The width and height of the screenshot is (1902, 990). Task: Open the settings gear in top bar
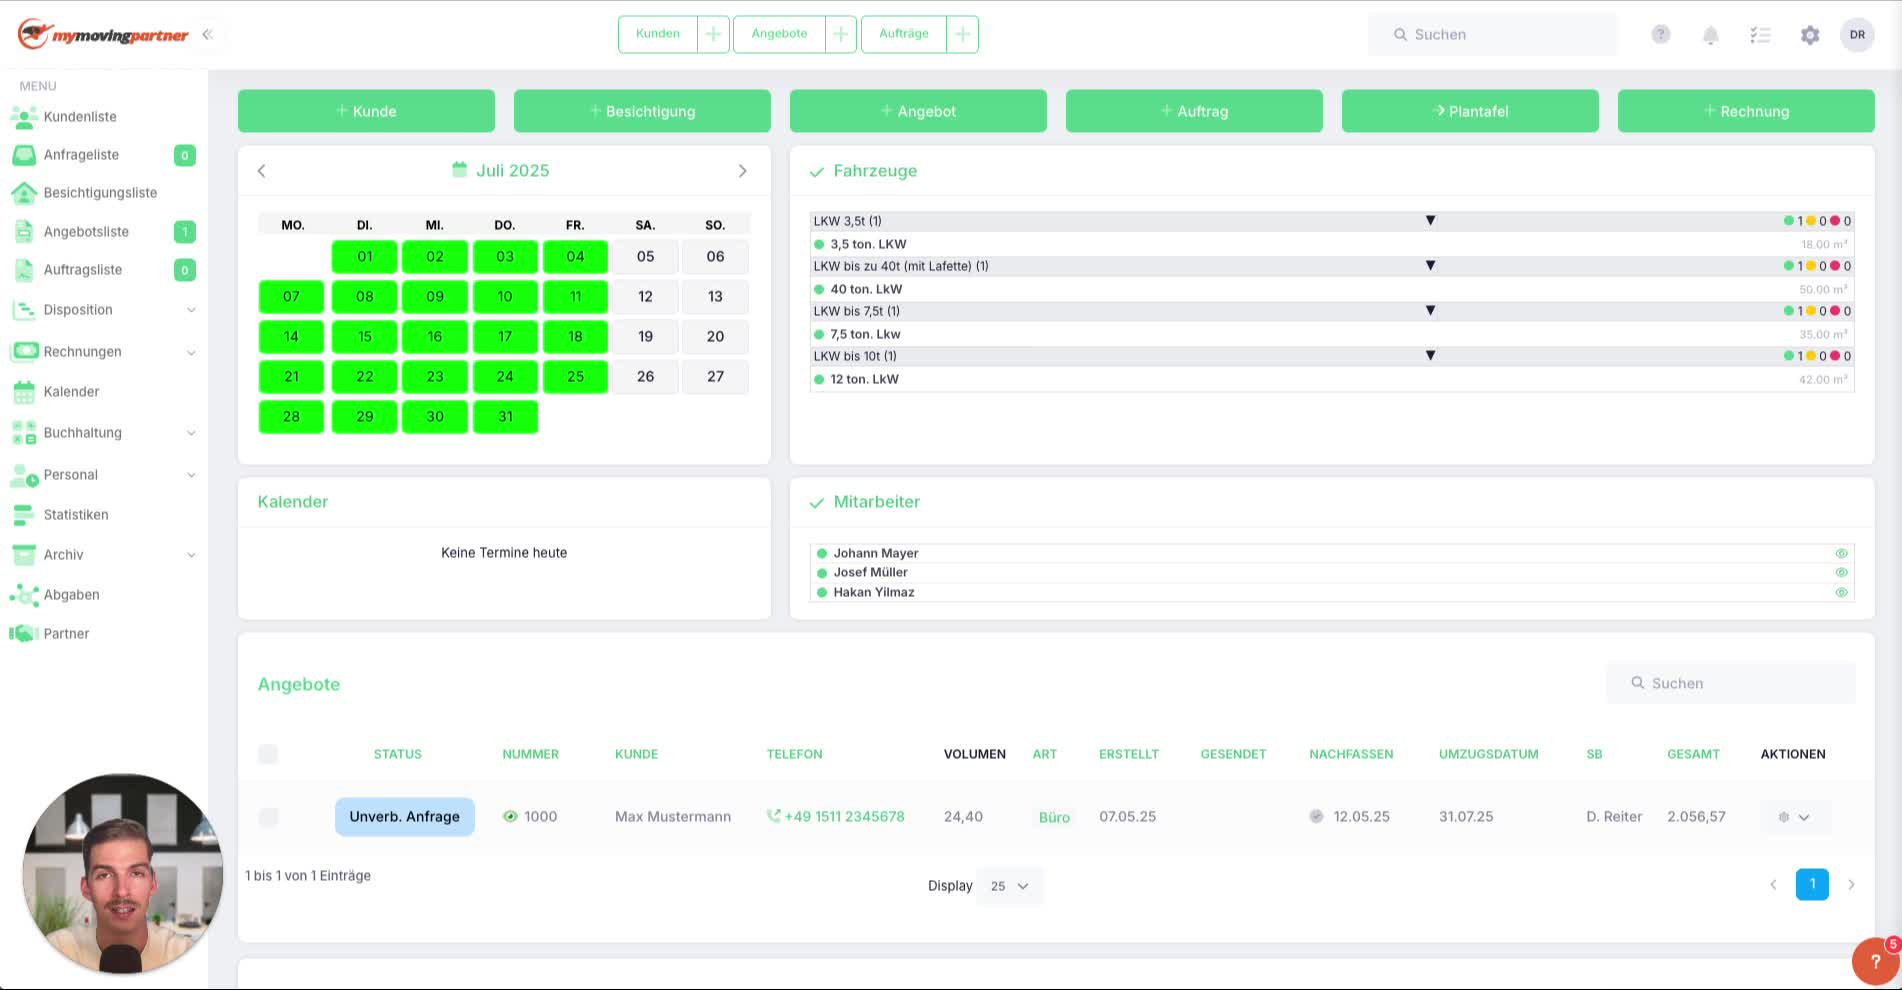(x=1810, y=35)
